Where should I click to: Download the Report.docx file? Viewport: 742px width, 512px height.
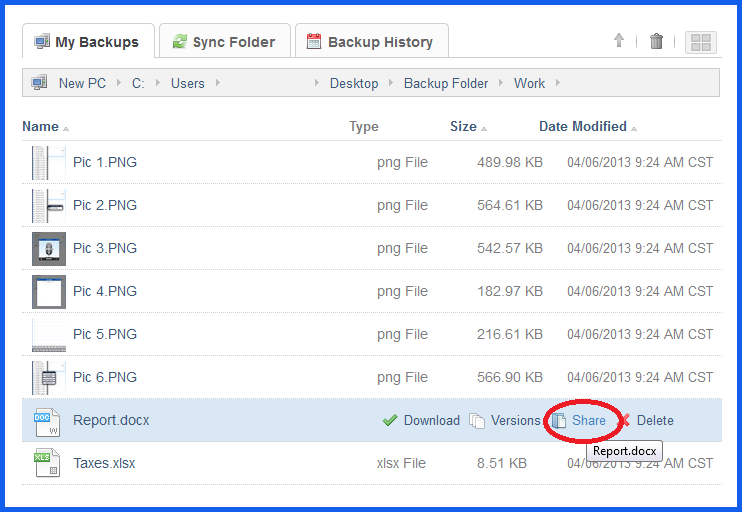[421, 421]
